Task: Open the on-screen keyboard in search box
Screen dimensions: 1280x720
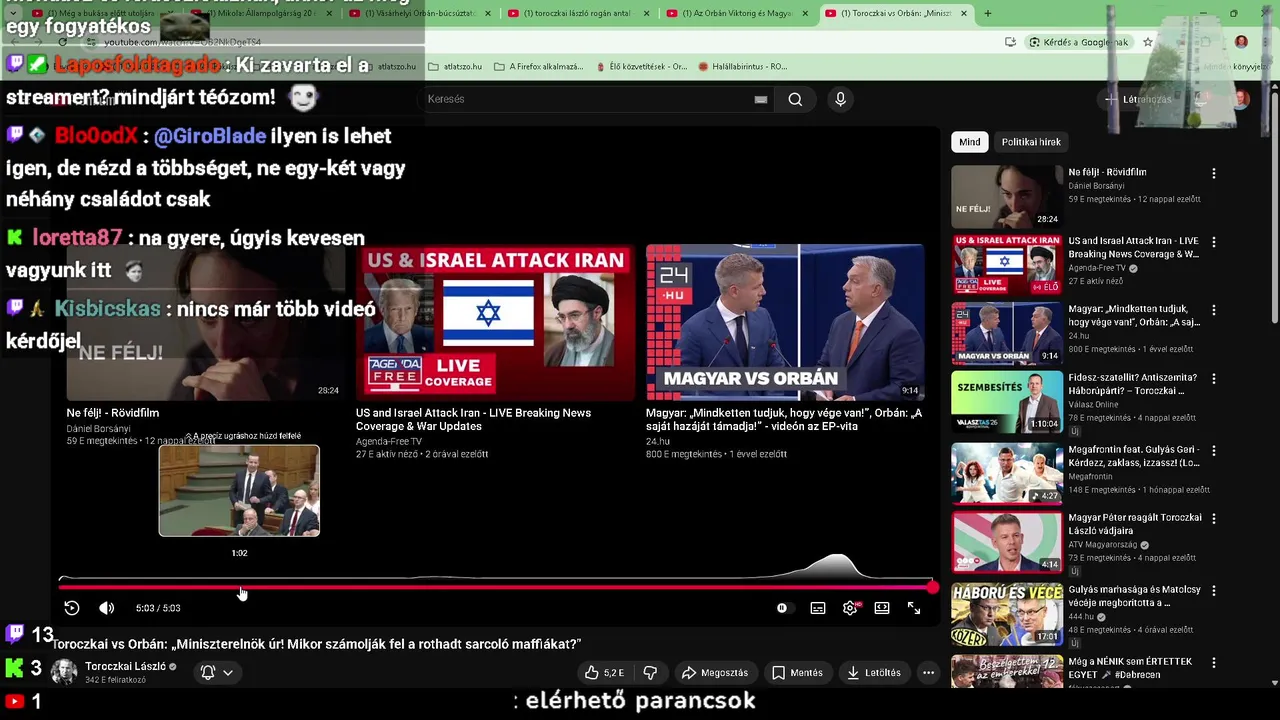Action: (761, 99)
